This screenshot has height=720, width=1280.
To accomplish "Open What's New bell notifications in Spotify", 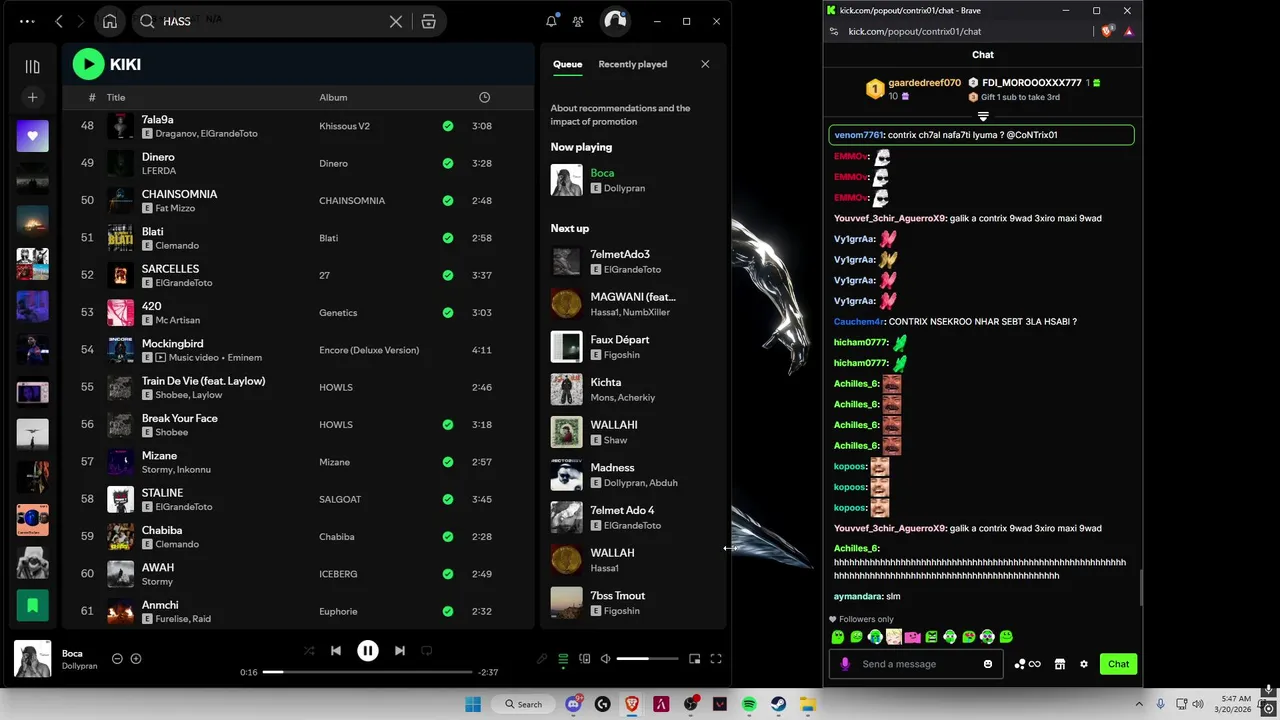I will [x=551, y=21].
